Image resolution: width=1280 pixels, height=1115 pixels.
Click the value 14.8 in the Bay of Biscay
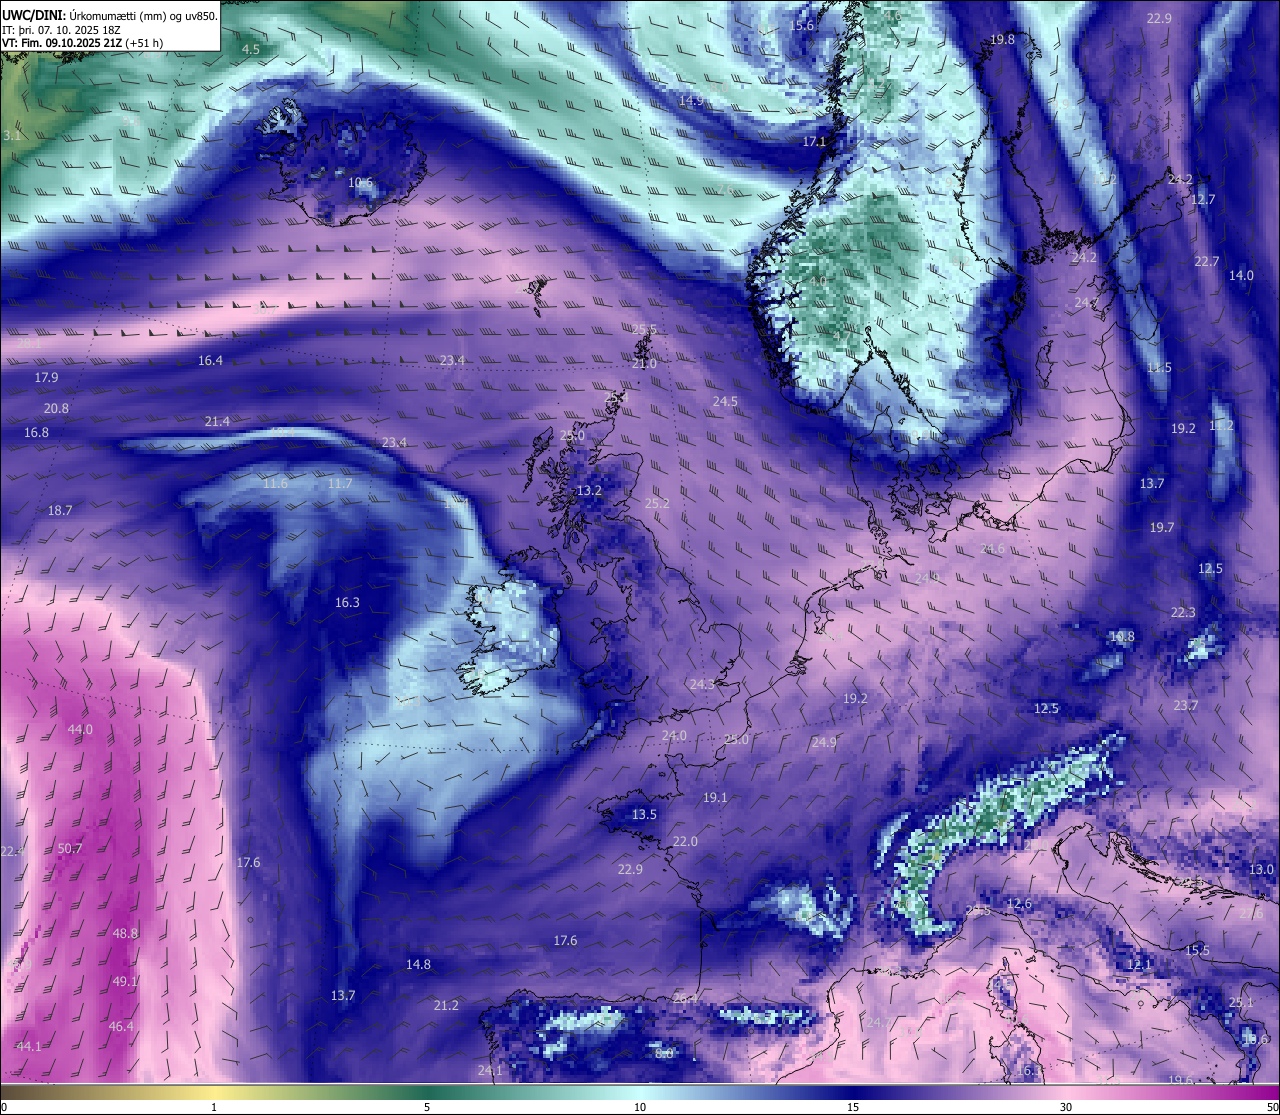[x=418, y=964]
